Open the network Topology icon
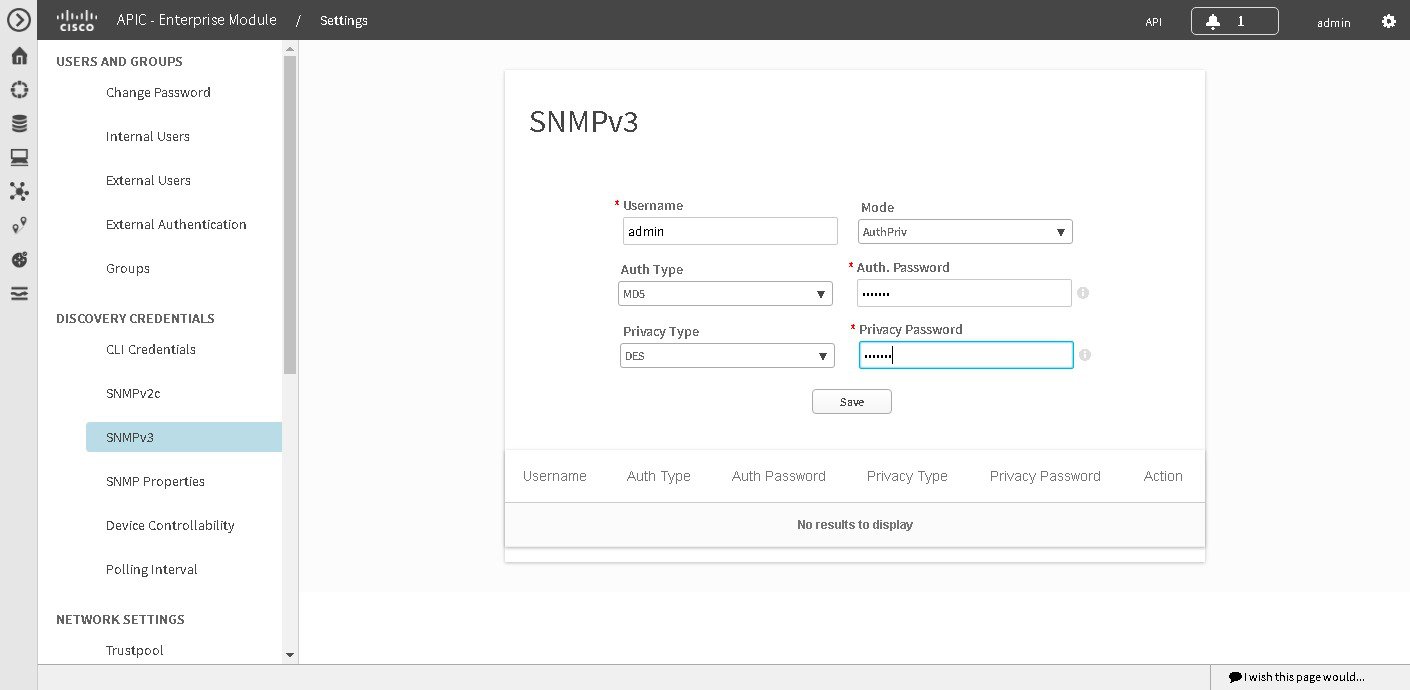The height and width of the screenshot is (690, 1410). click(18, 191)
